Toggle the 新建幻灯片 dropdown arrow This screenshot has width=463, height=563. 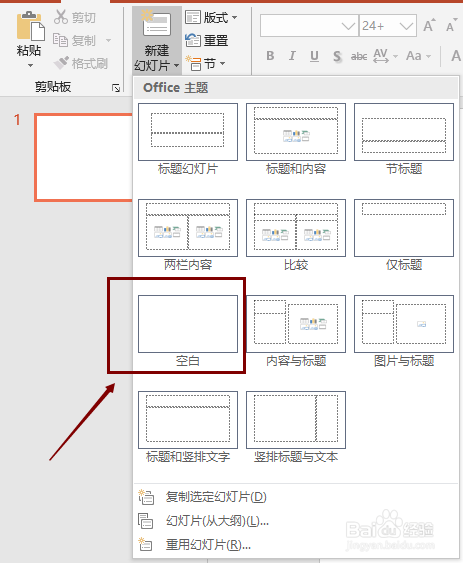[x=176, y=65]
